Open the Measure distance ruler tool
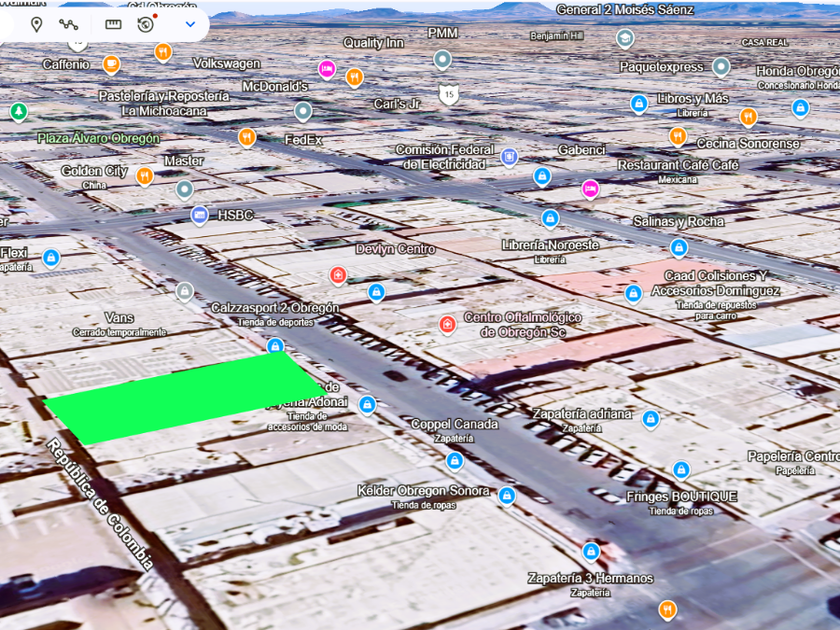840x630 pixels. coord(113,24)
